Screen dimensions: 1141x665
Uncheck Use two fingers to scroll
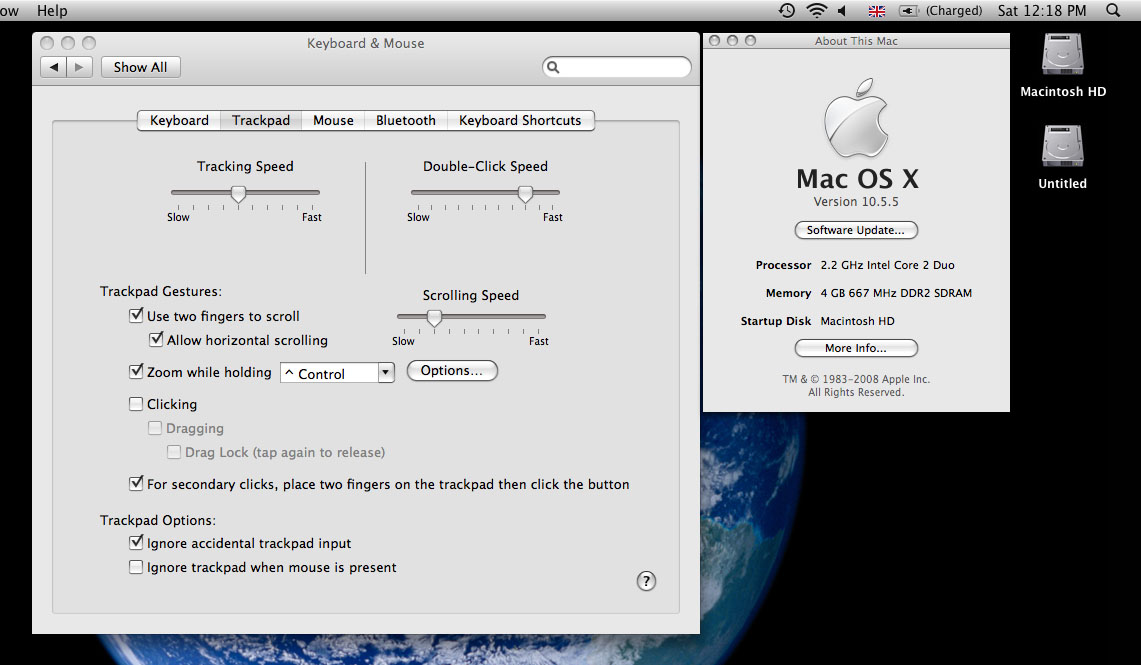coord(136,315)
